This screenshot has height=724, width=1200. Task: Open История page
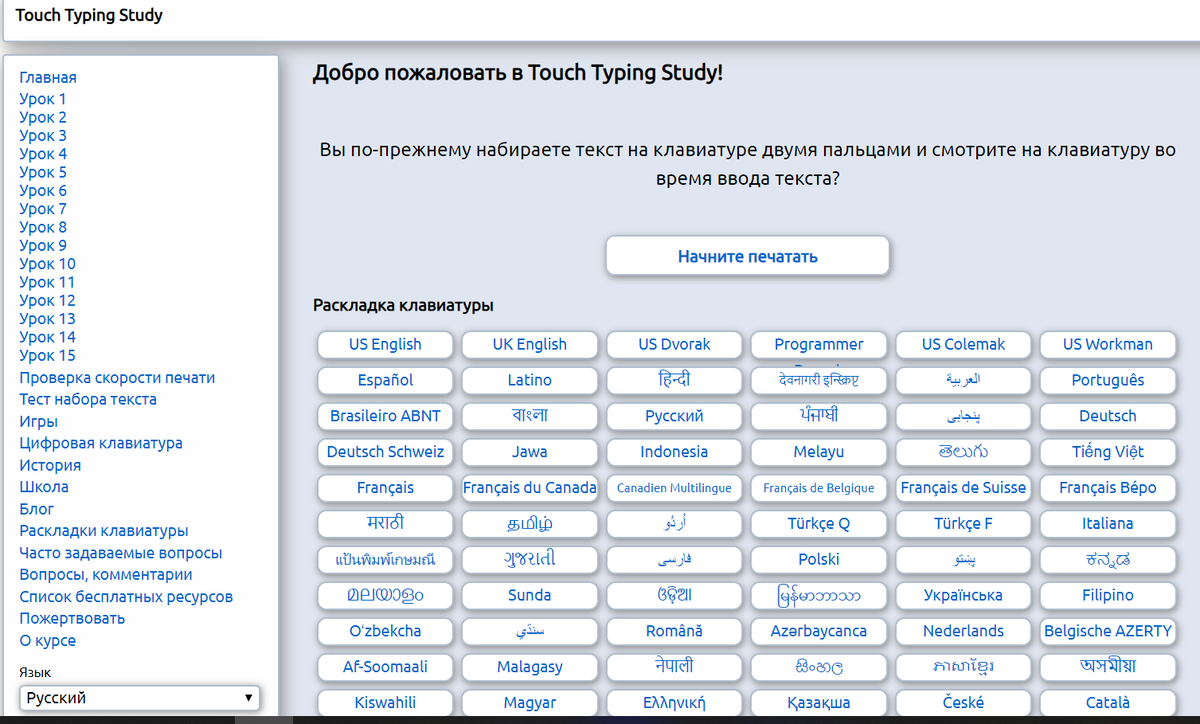[x=50, y=465]
